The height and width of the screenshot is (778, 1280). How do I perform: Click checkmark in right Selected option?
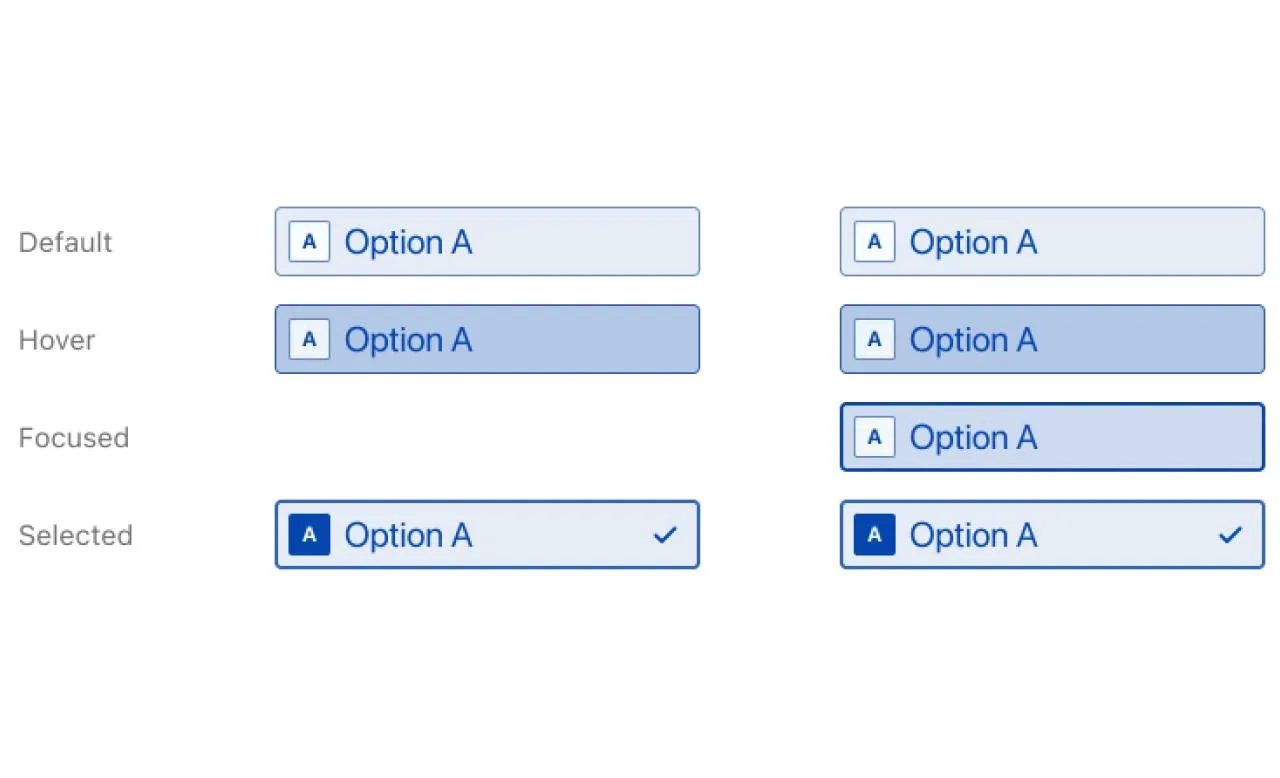click(1229, 535)
